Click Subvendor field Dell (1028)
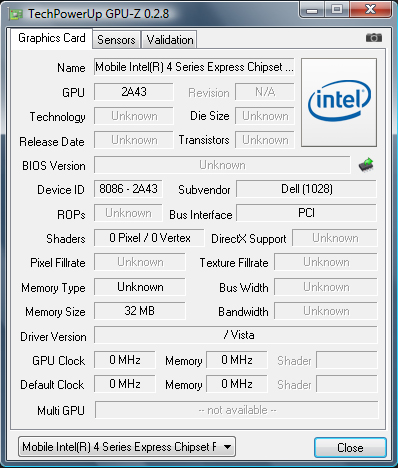398x468 pixels. coord(307,189)
